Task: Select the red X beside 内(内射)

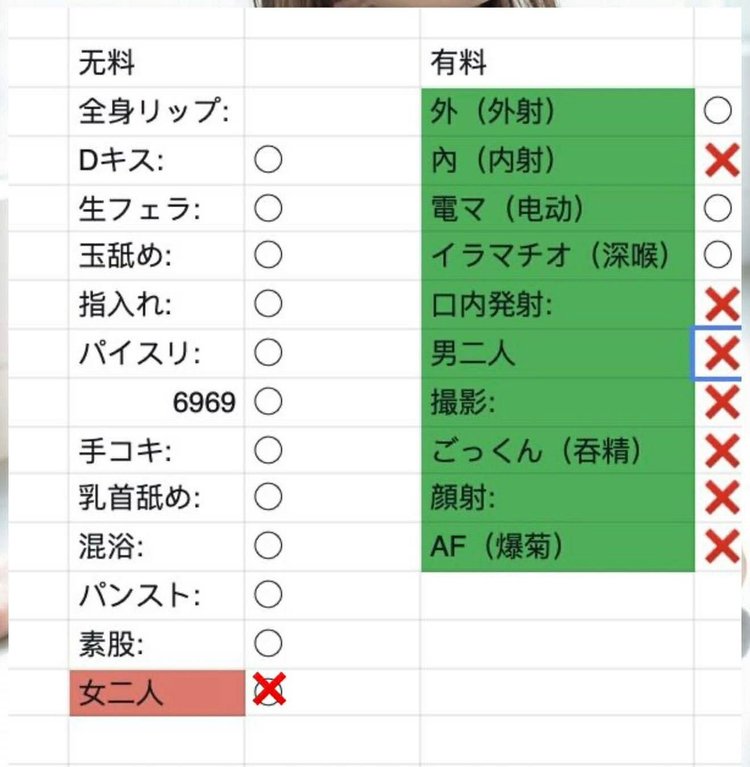Action: [721, 160]
